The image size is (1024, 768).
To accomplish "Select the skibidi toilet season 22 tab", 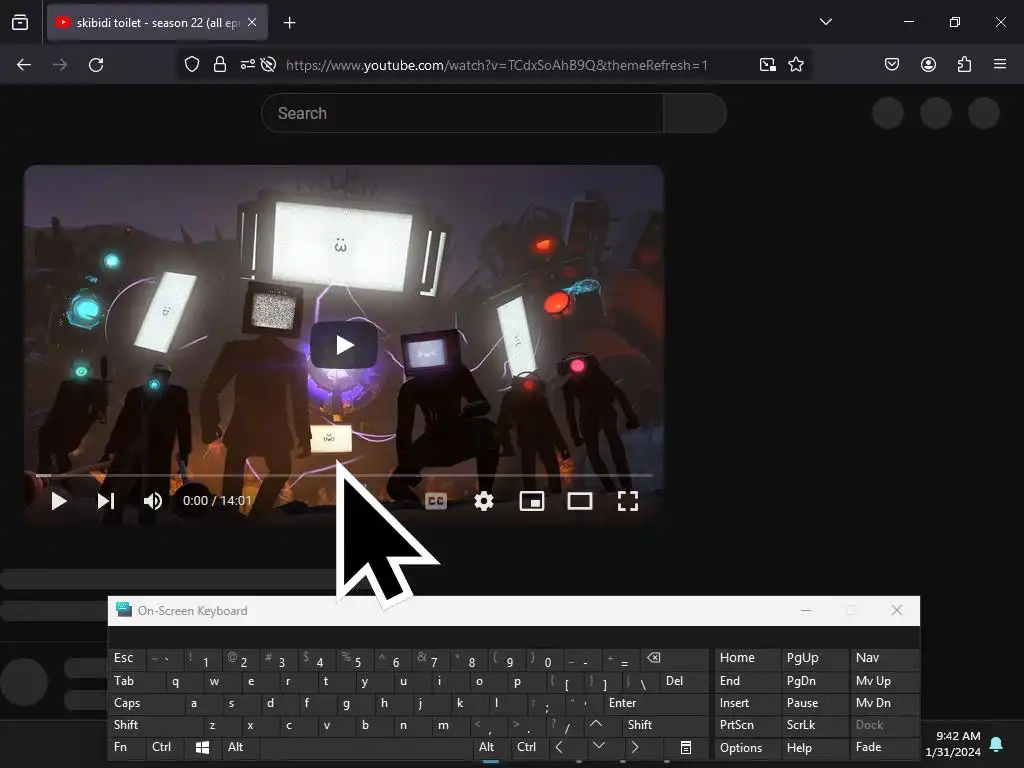I will point(157,23).
